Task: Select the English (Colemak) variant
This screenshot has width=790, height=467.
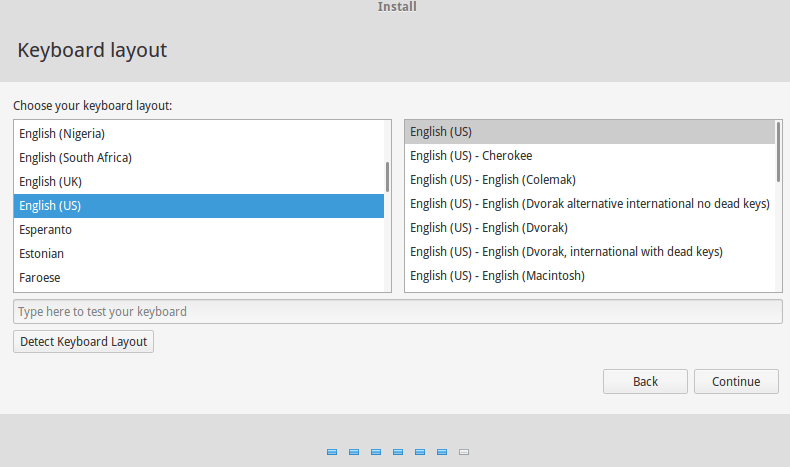Action: [x=493, y=179]
